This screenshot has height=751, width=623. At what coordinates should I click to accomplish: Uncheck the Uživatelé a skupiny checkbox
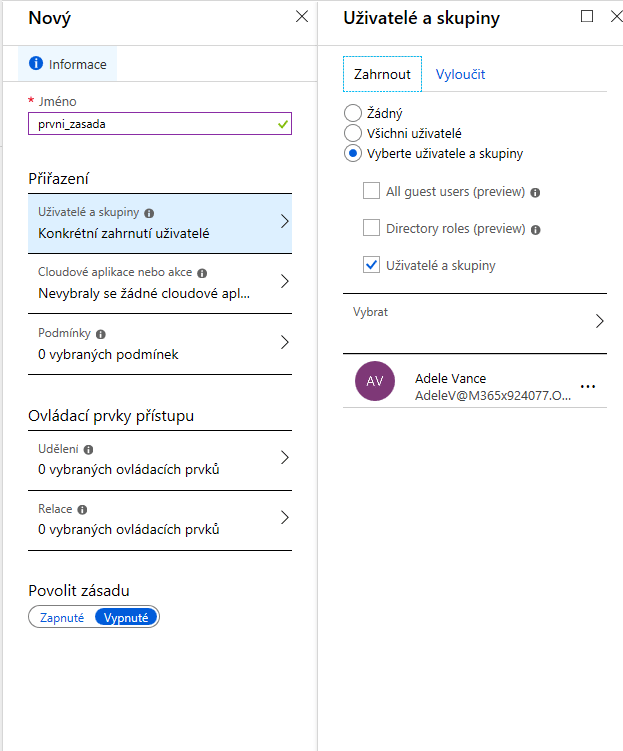371,265
